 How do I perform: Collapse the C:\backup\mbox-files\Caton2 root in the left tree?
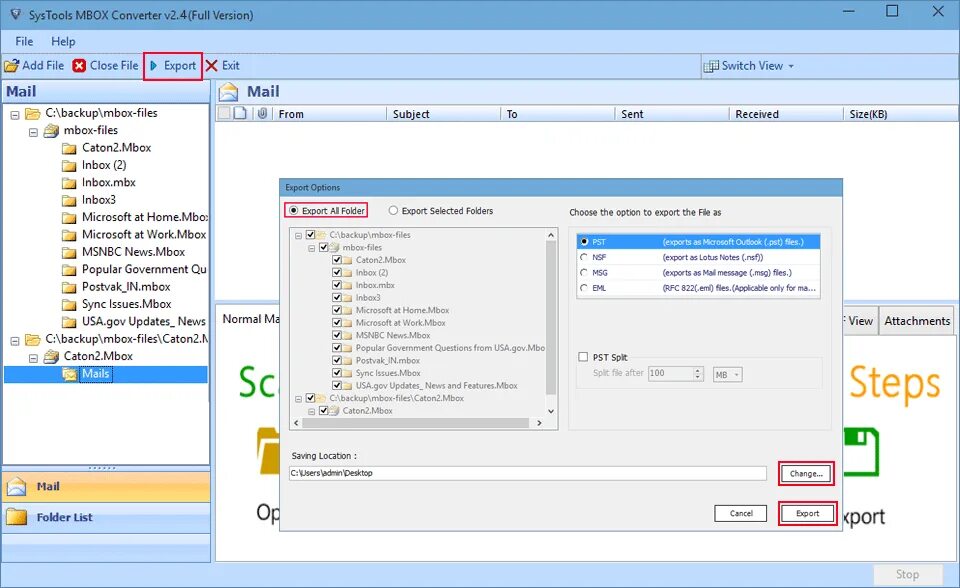coord(15,341)
